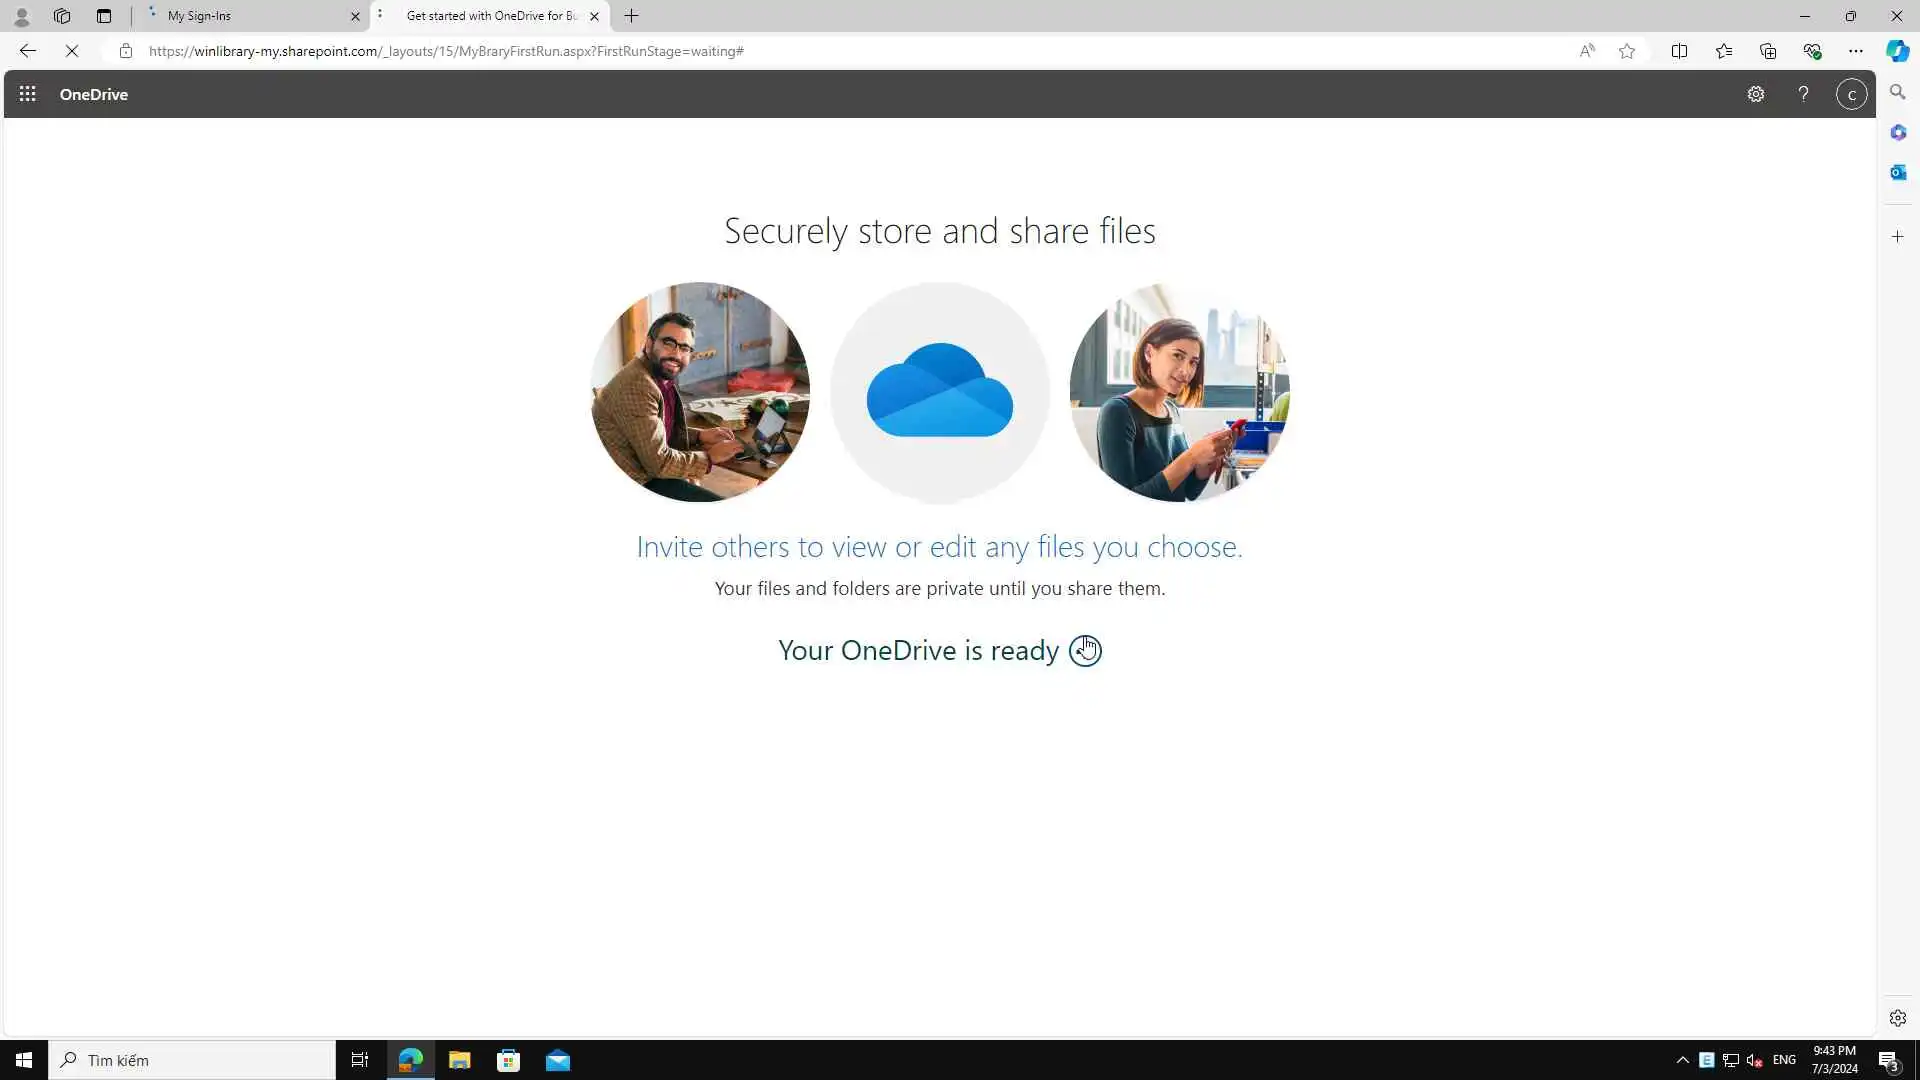This screenshot has width=1920, height=1080.
Task: Select the Get started with OneDrive tab
Action: [x=490, y=16]
